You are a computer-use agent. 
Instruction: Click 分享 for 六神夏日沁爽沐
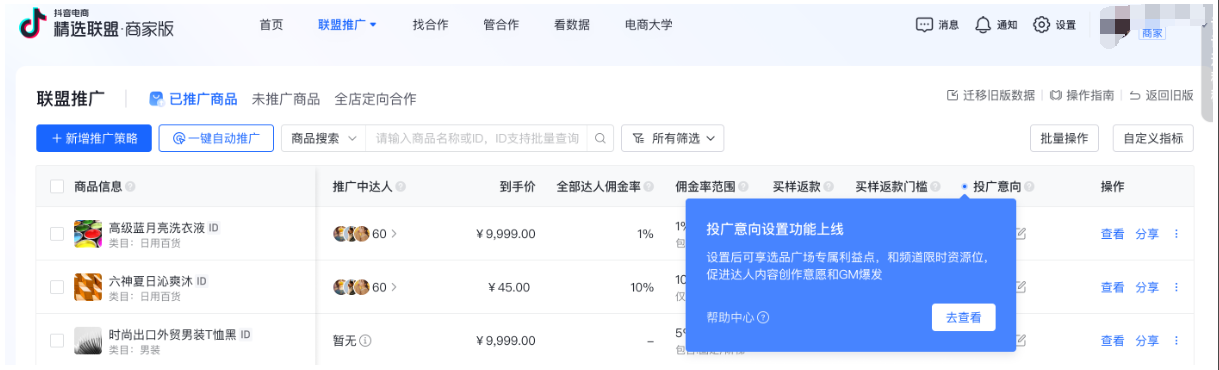(x=1147, y=287)
